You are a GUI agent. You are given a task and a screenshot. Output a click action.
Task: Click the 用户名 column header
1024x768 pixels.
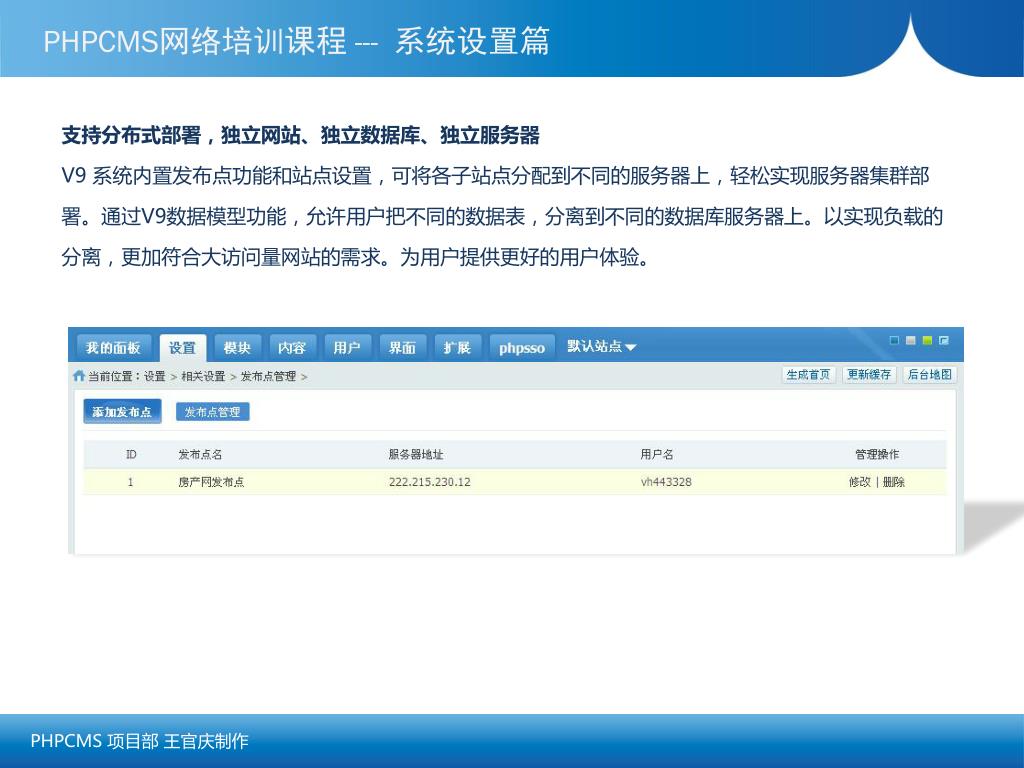click(x=657, y=455)
